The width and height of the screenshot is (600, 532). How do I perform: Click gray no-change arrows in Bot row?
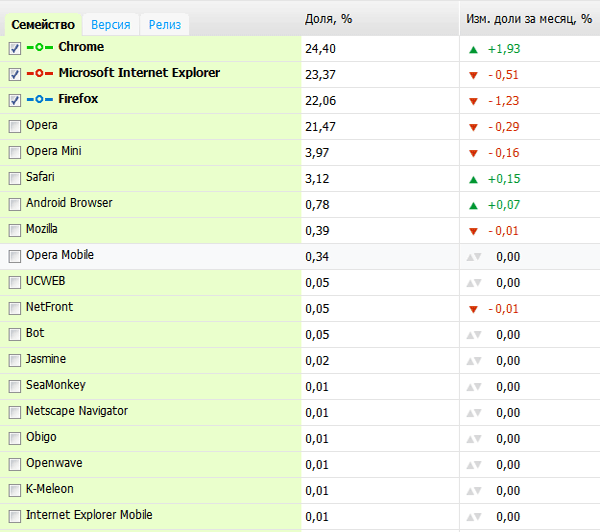(474, 335)
